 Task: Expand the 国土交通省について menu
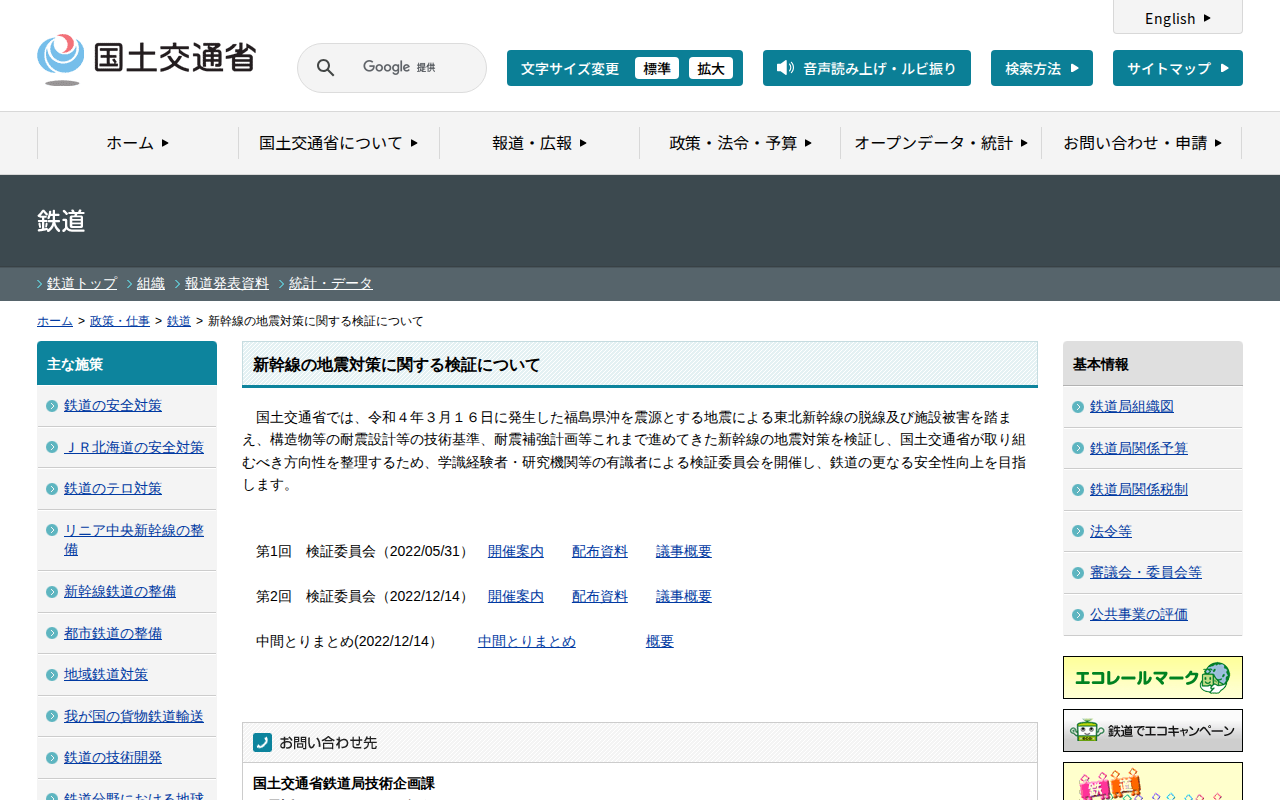click(x=338, y=143)
